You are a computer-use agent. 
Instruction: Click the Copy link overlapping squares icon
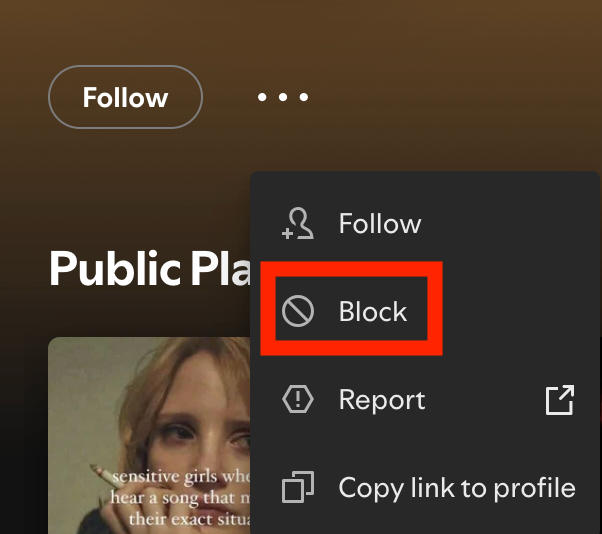click(x=298, y=489)
